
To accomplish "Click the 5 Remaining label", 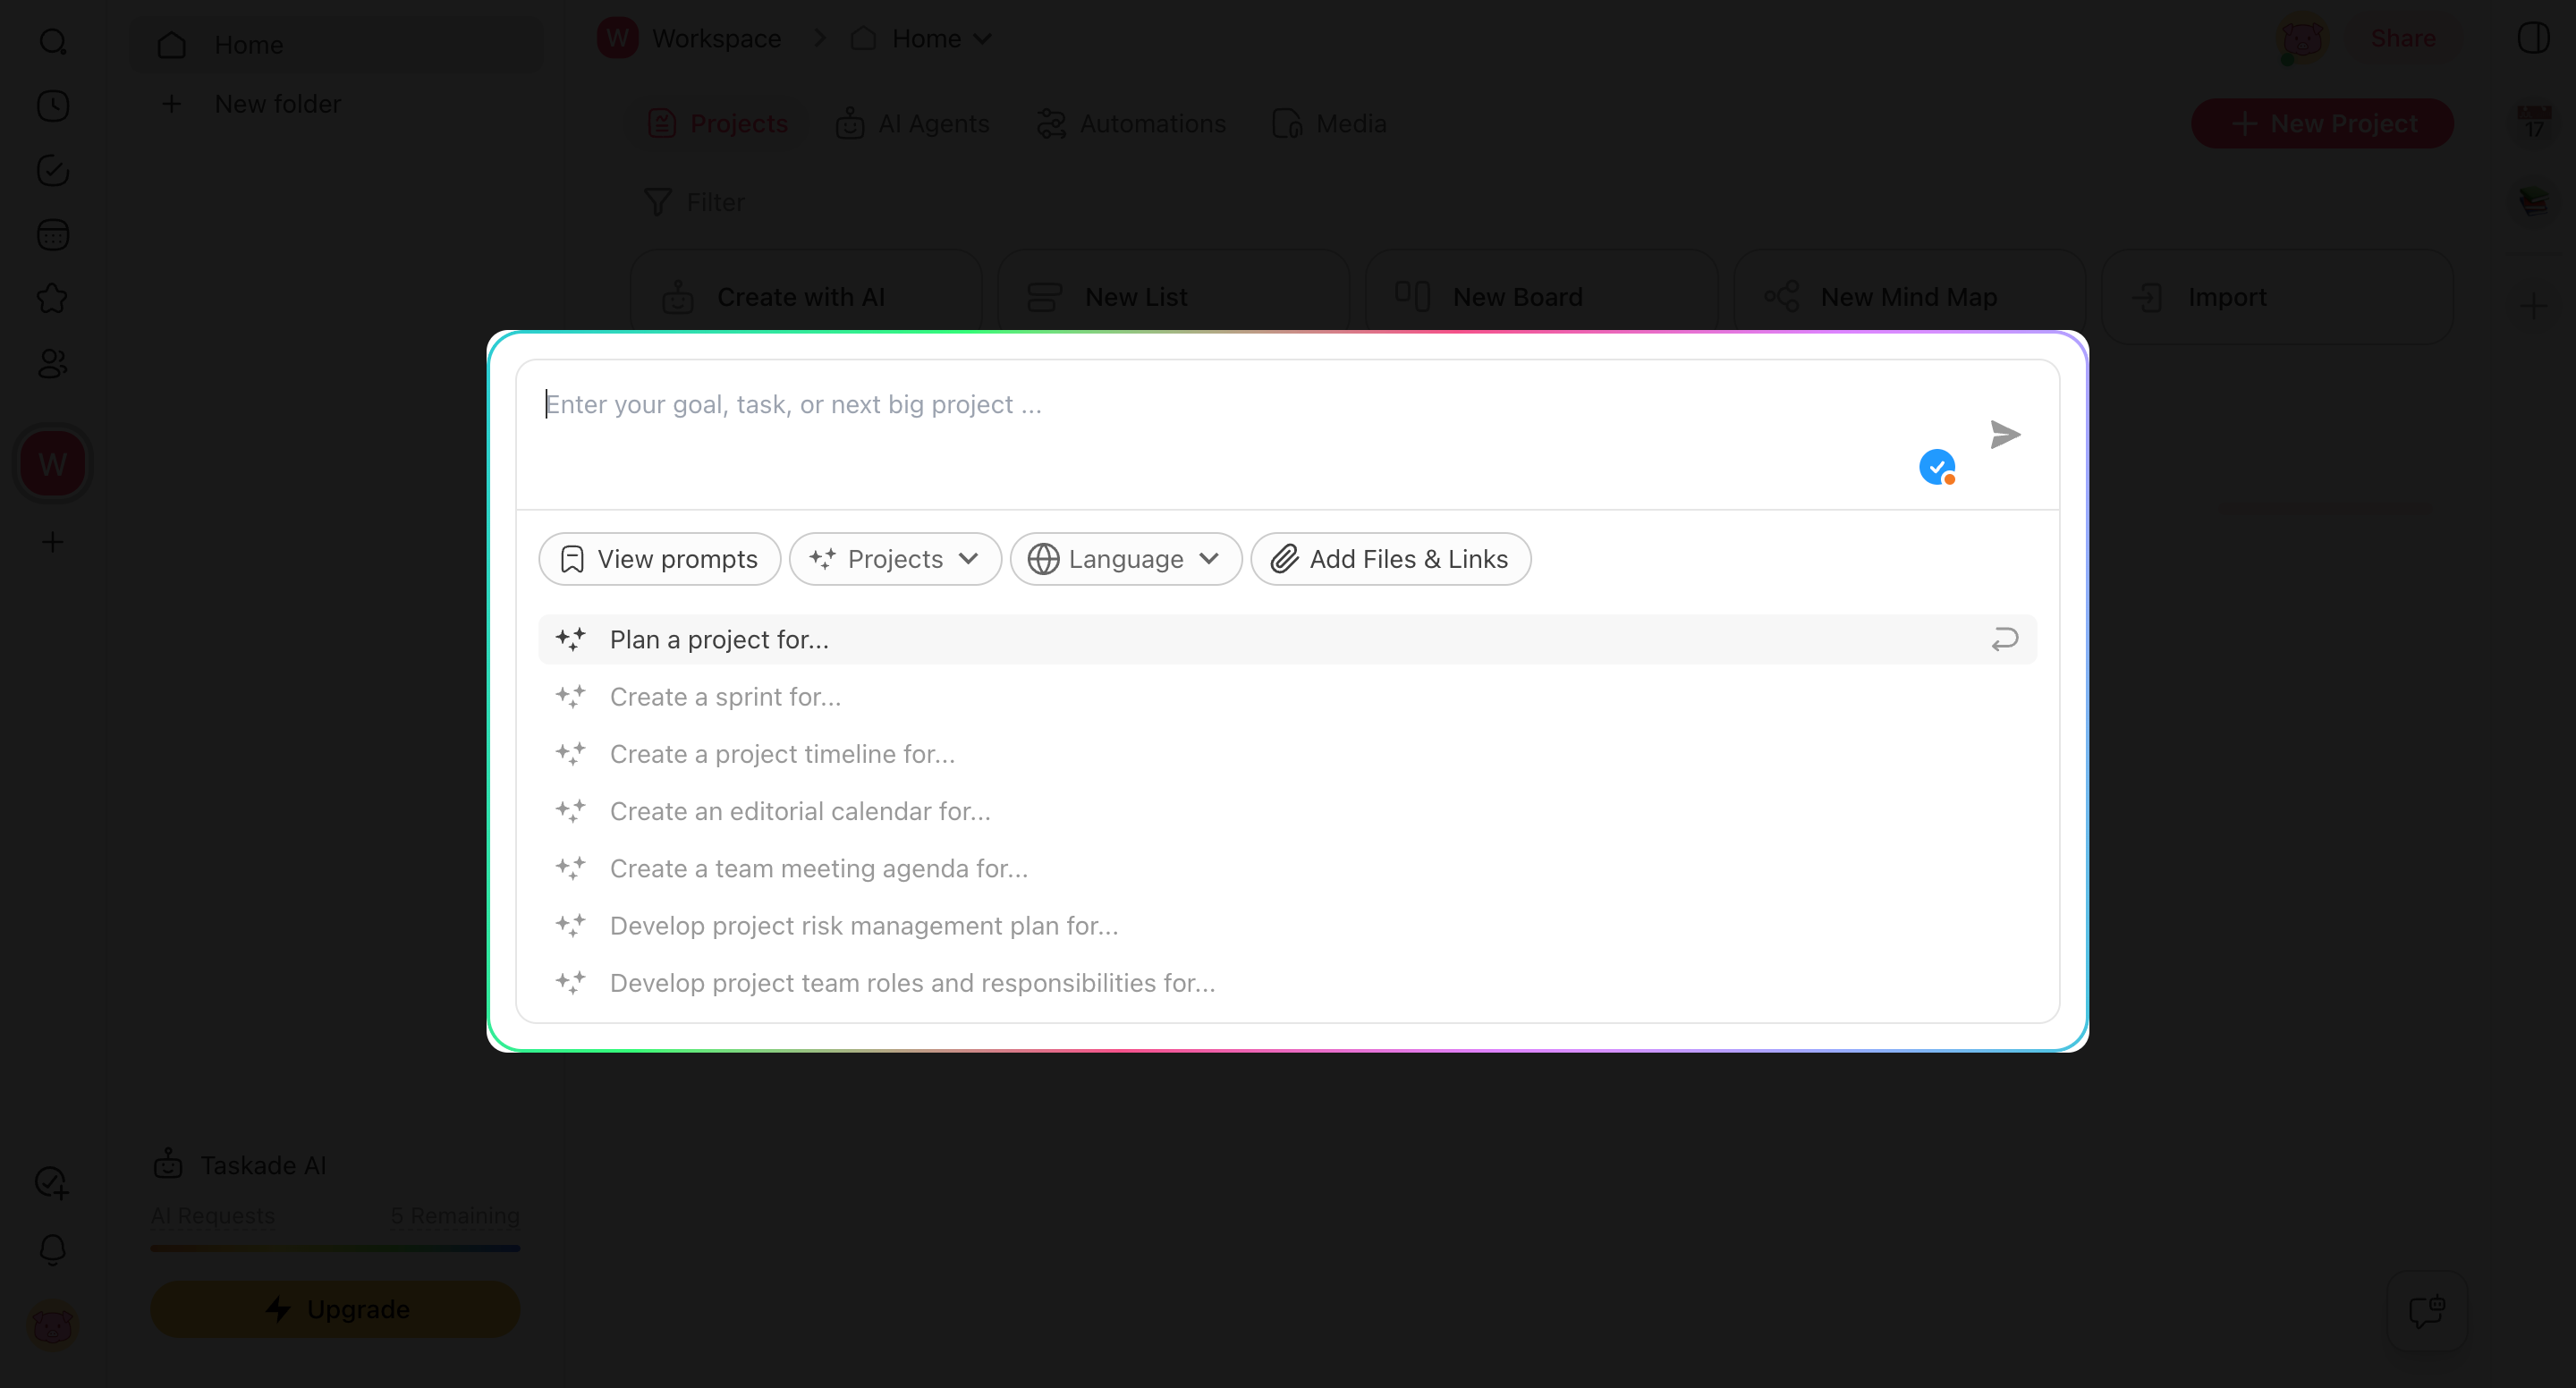I will [x=455, y=1215].
